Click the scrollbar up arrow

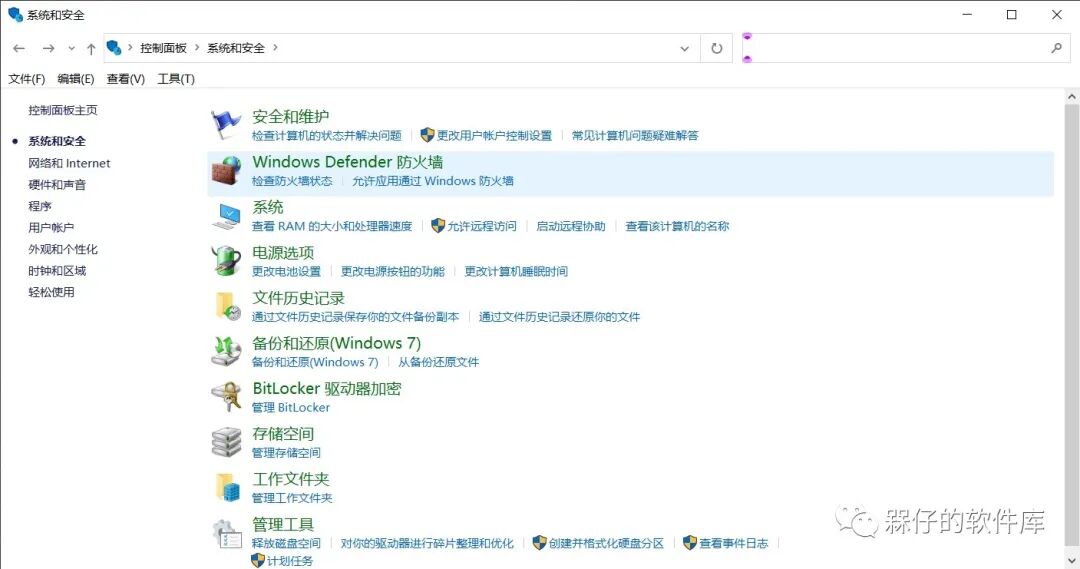(x=1072, y=97)
